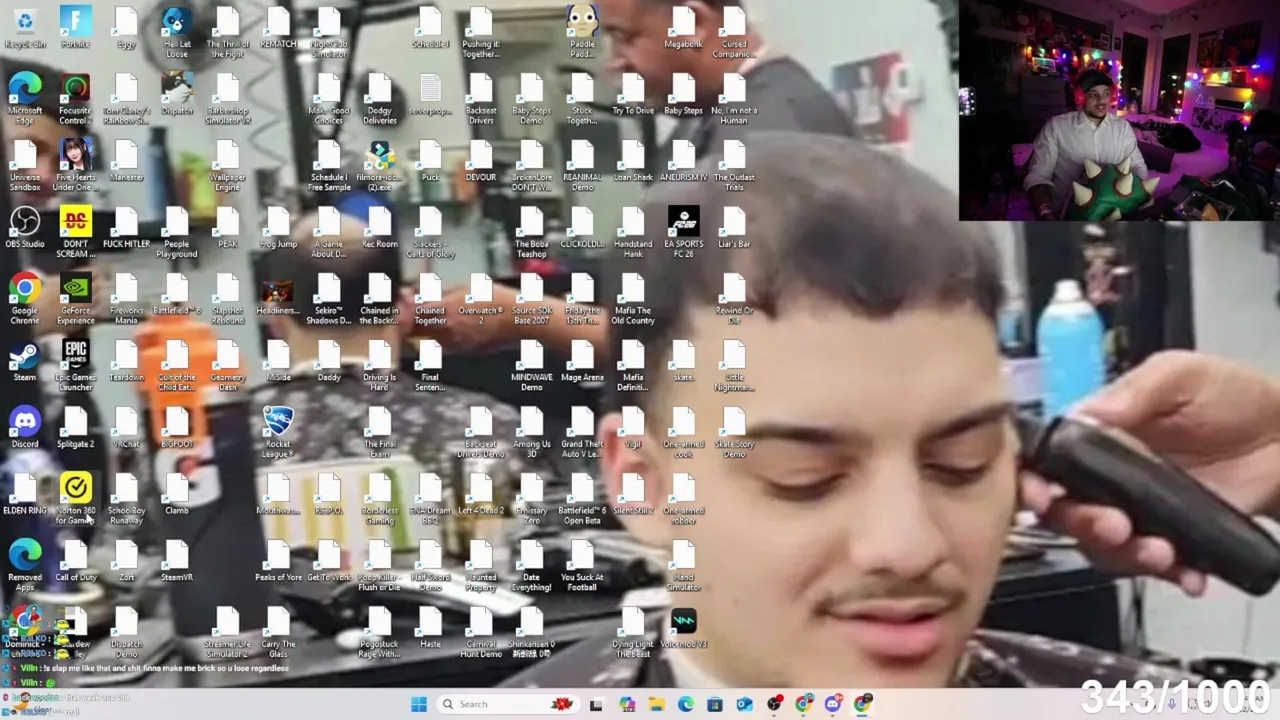Select No, I'm not a Human shortcut
Image resolution: width=1280 pixels, height=720 pixels.
click(734, 98)
